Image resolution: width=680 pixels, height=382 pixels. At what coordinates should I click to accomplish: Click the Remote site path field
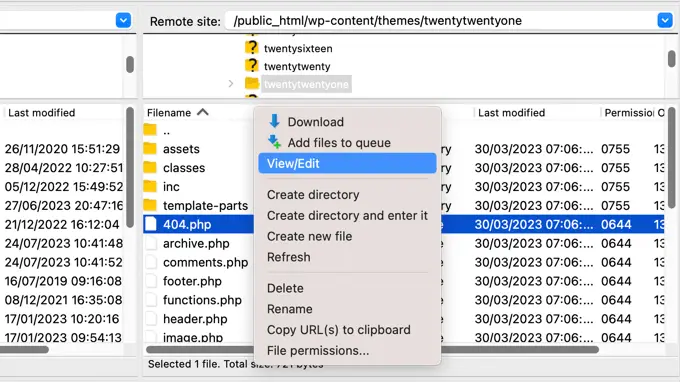click(441, 20)
